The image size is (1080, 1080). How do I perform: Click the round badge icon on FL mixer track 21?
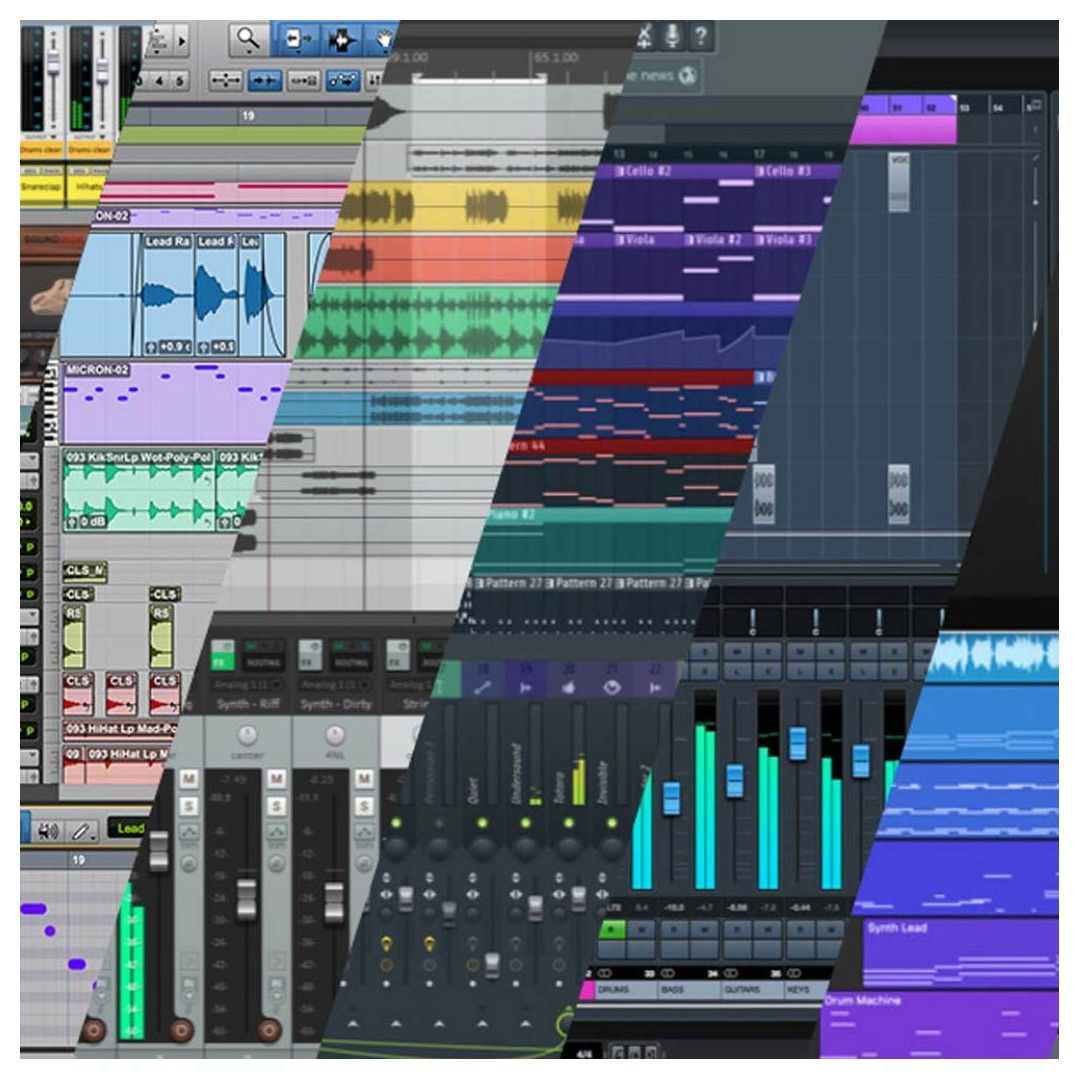(x=612, y=687)
